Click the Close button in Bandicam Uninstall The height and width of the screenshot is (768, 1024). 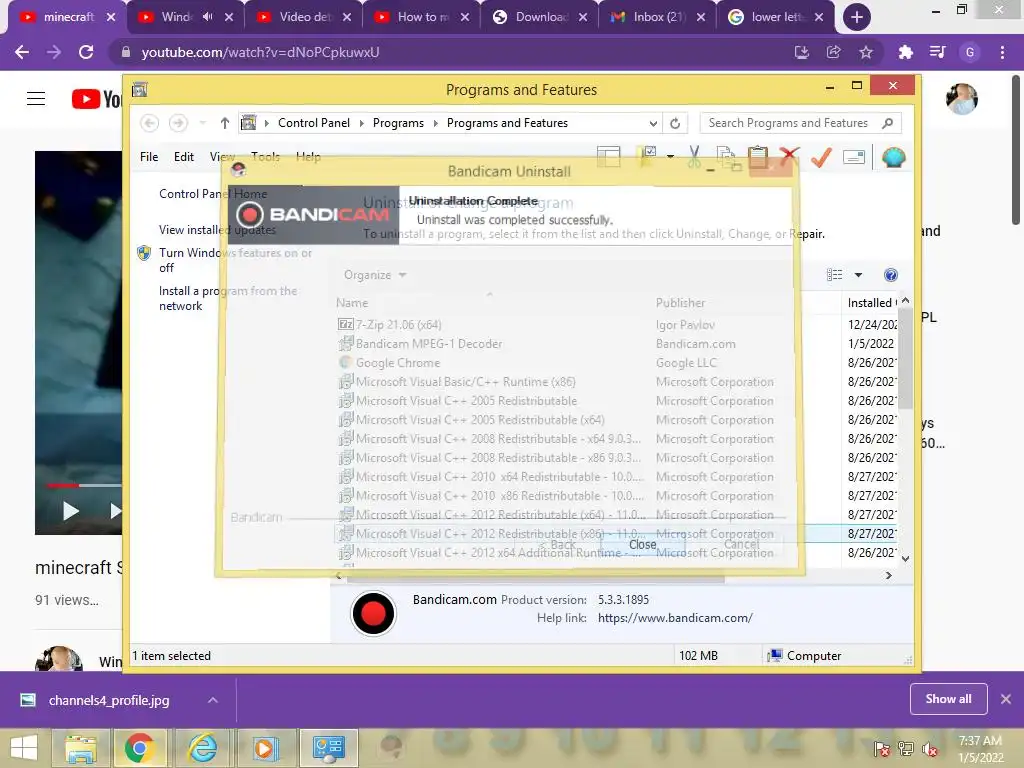coord(643,544)
